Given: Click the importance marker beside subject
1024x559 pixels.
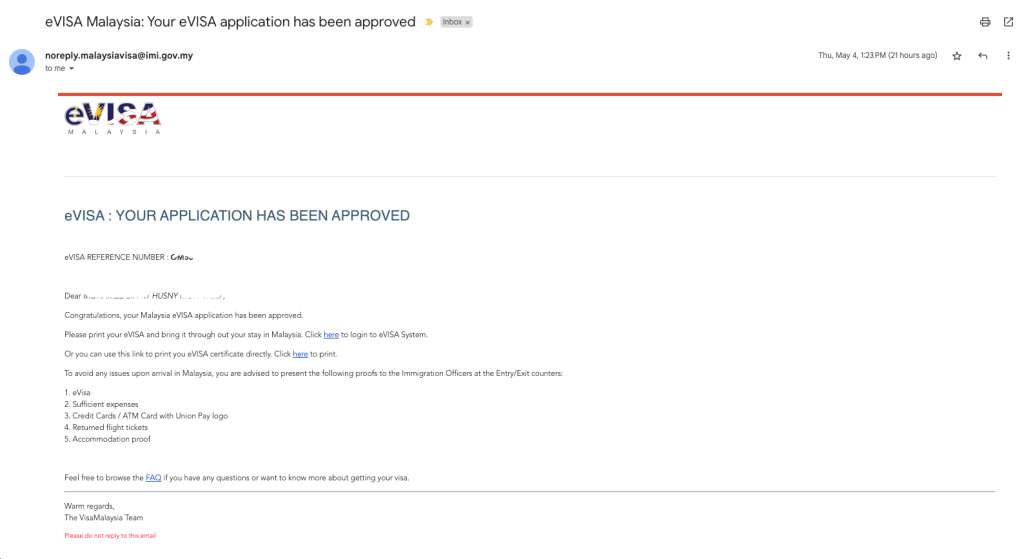Looking at the screenshot, I should click(429, 22).
